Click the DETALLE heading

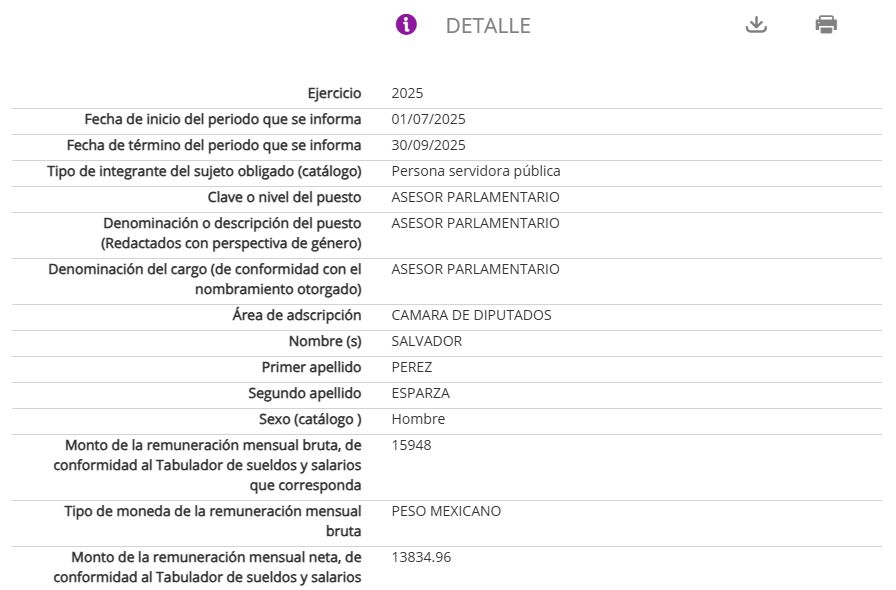click(x=488, y=26)
